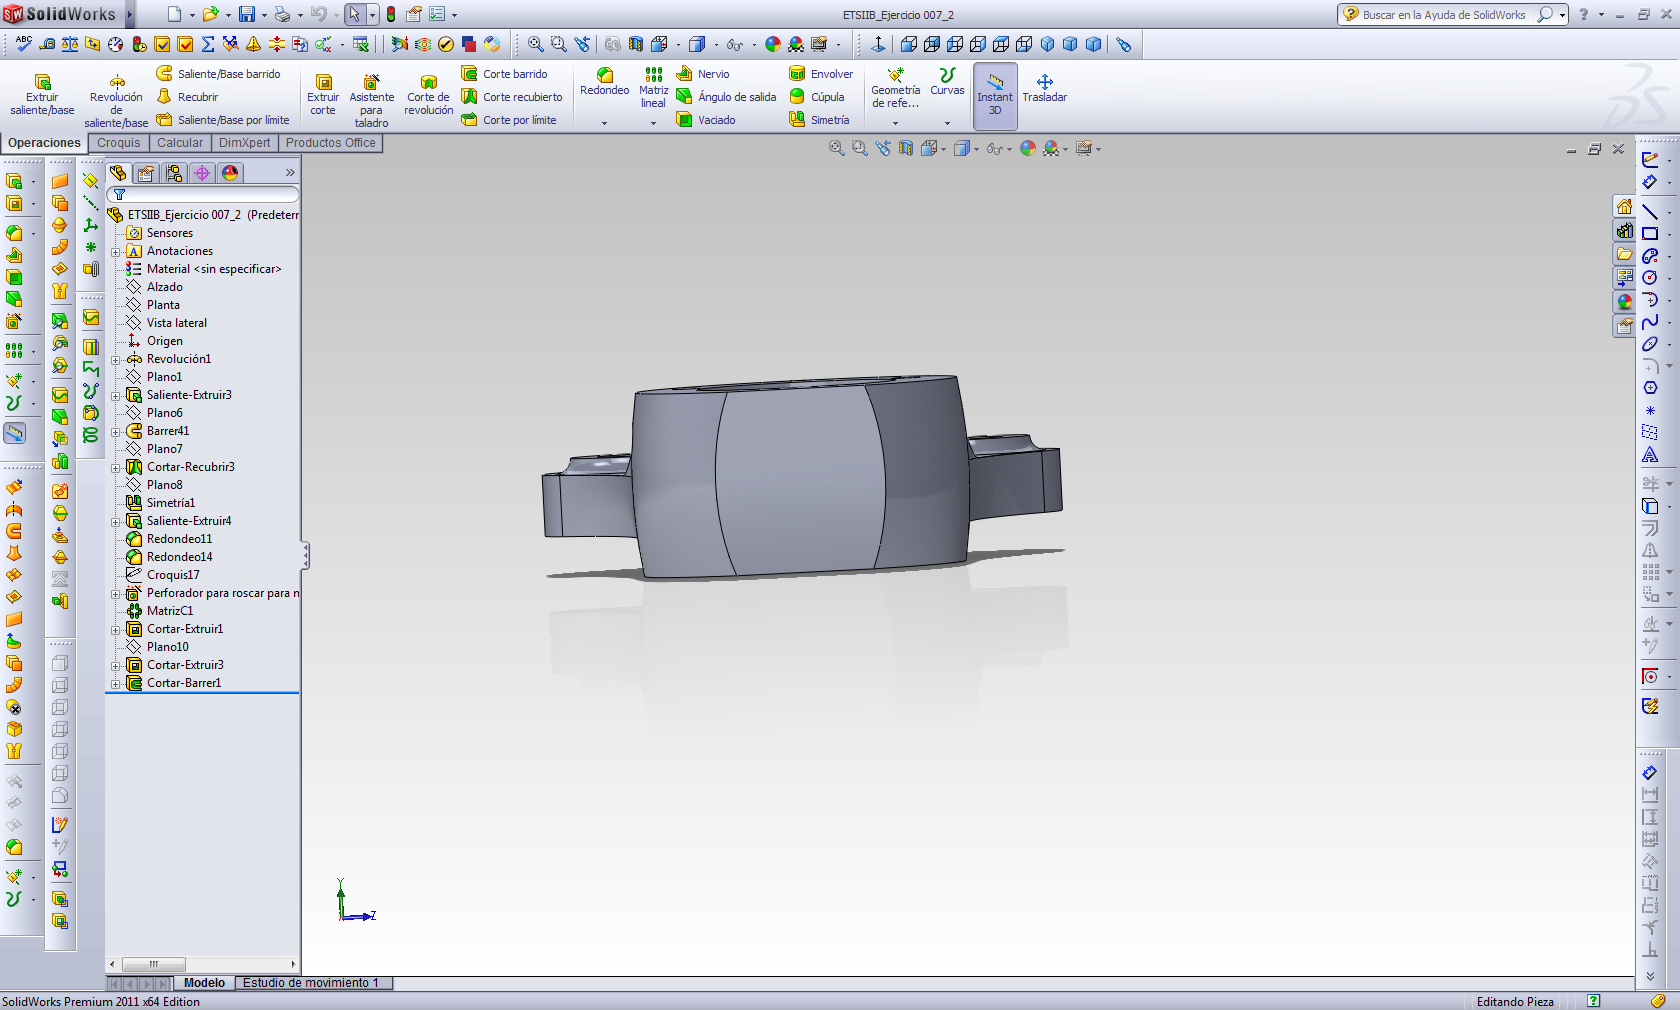Screen dimensions: 1680x1010
Task: Expand Cortar-Recubrir3 node
Action: 116,468
